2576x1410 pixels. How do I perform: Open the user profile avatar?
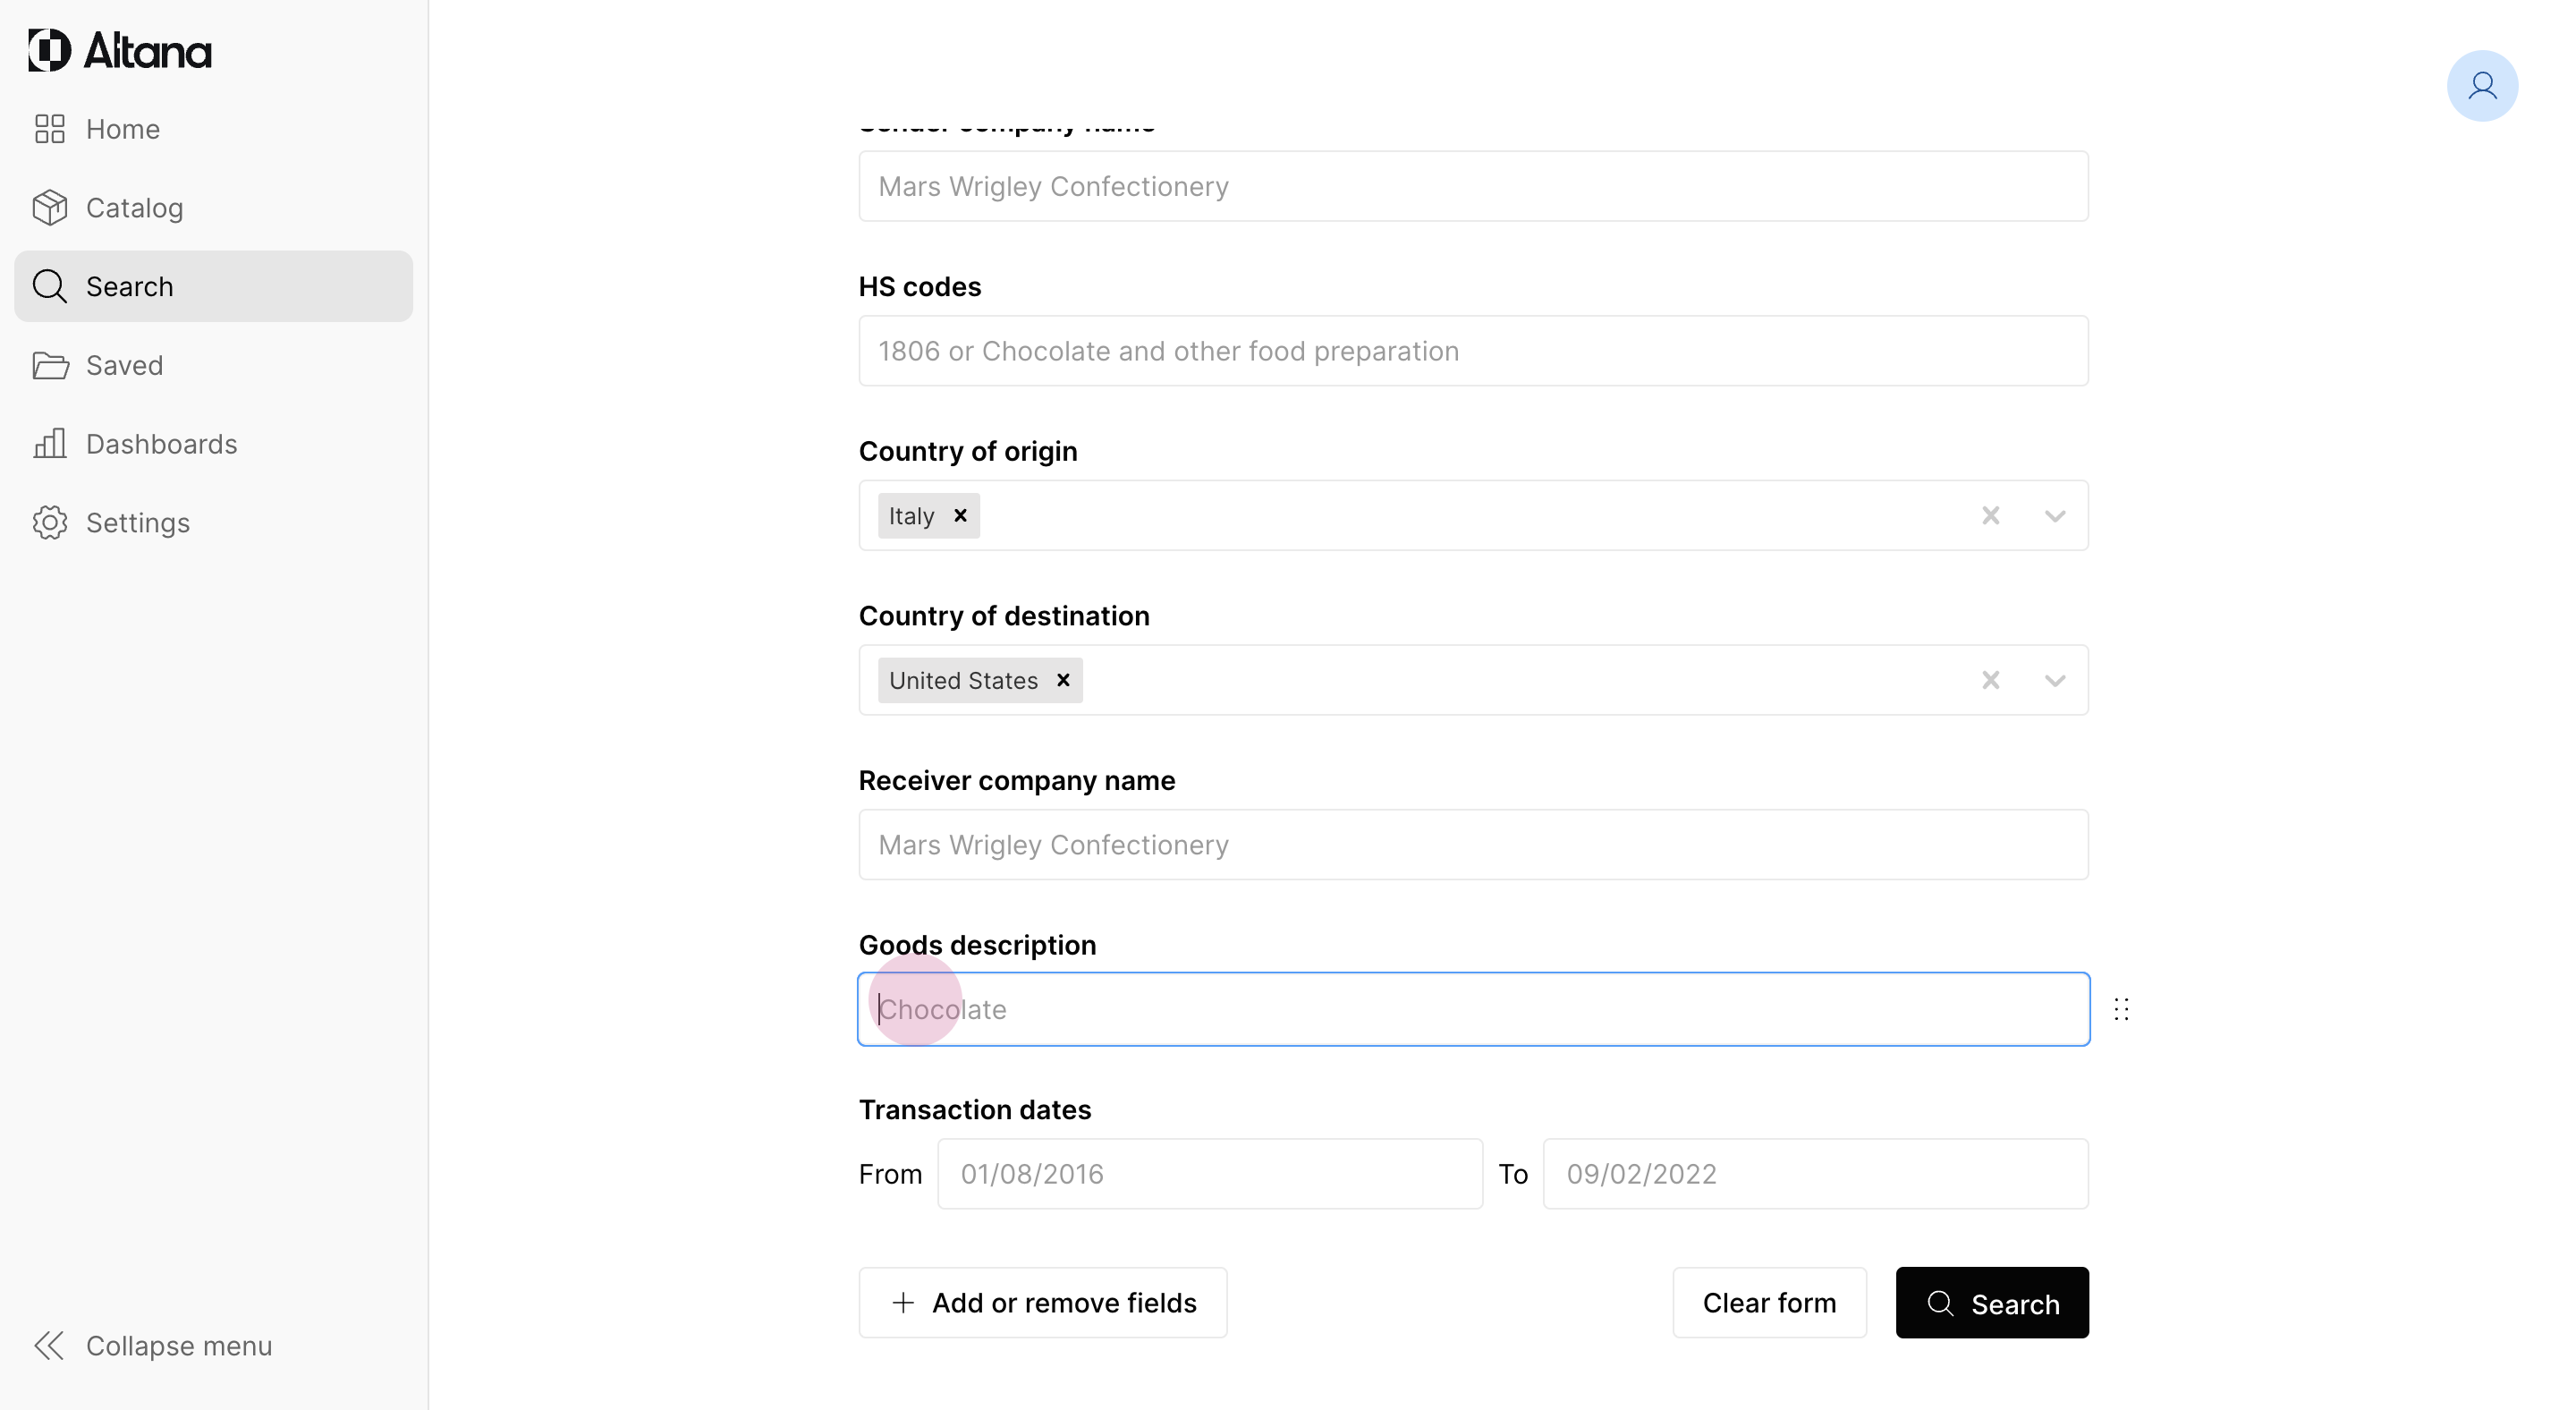tap(2481, 86)
